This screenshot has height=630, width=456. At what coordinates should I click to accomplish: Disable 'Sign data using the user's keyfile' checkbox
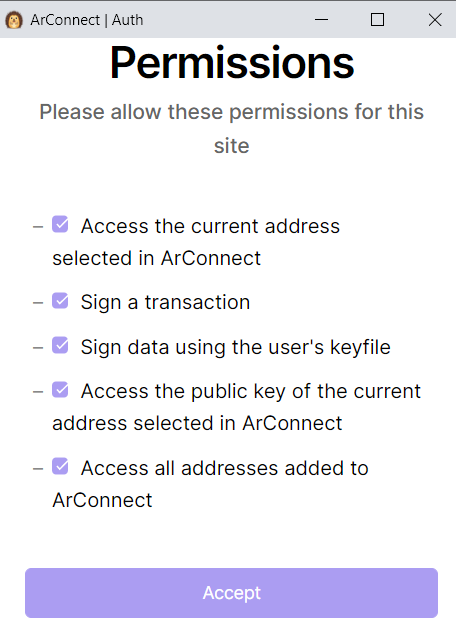click(x=60, y=346)
